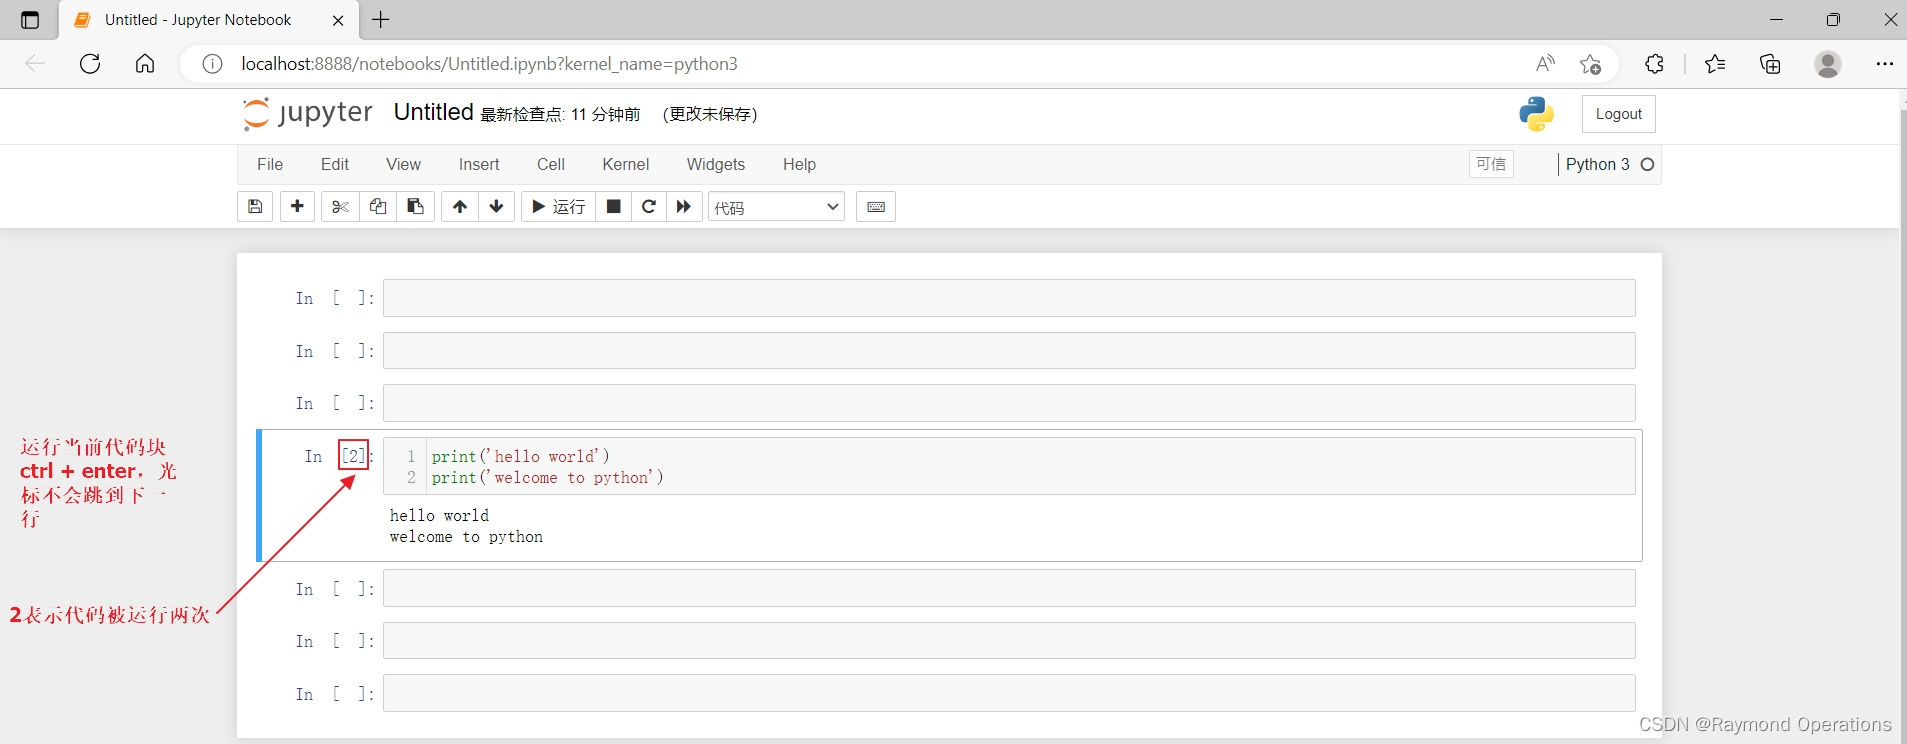This screenshot has width=1907, height=744.
Task: Focus the second empty code cell
Action: (x=1009, y=351)
